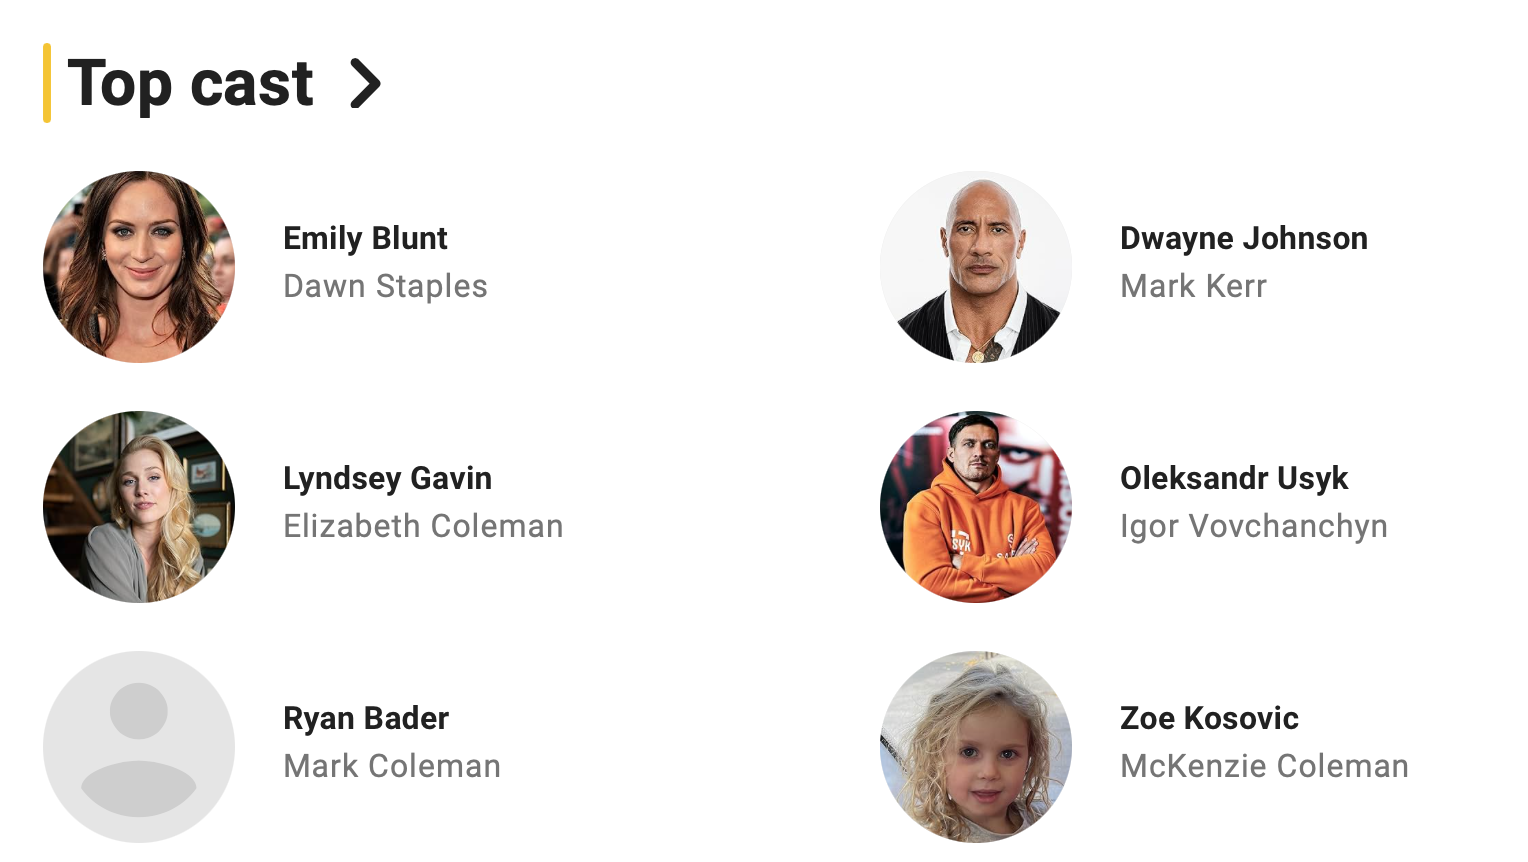Click Ryan Bader's placeholder avatar icon
The width and height of the screenshot is (1528, 862).
pyautogui.click(x=139, y=747)
